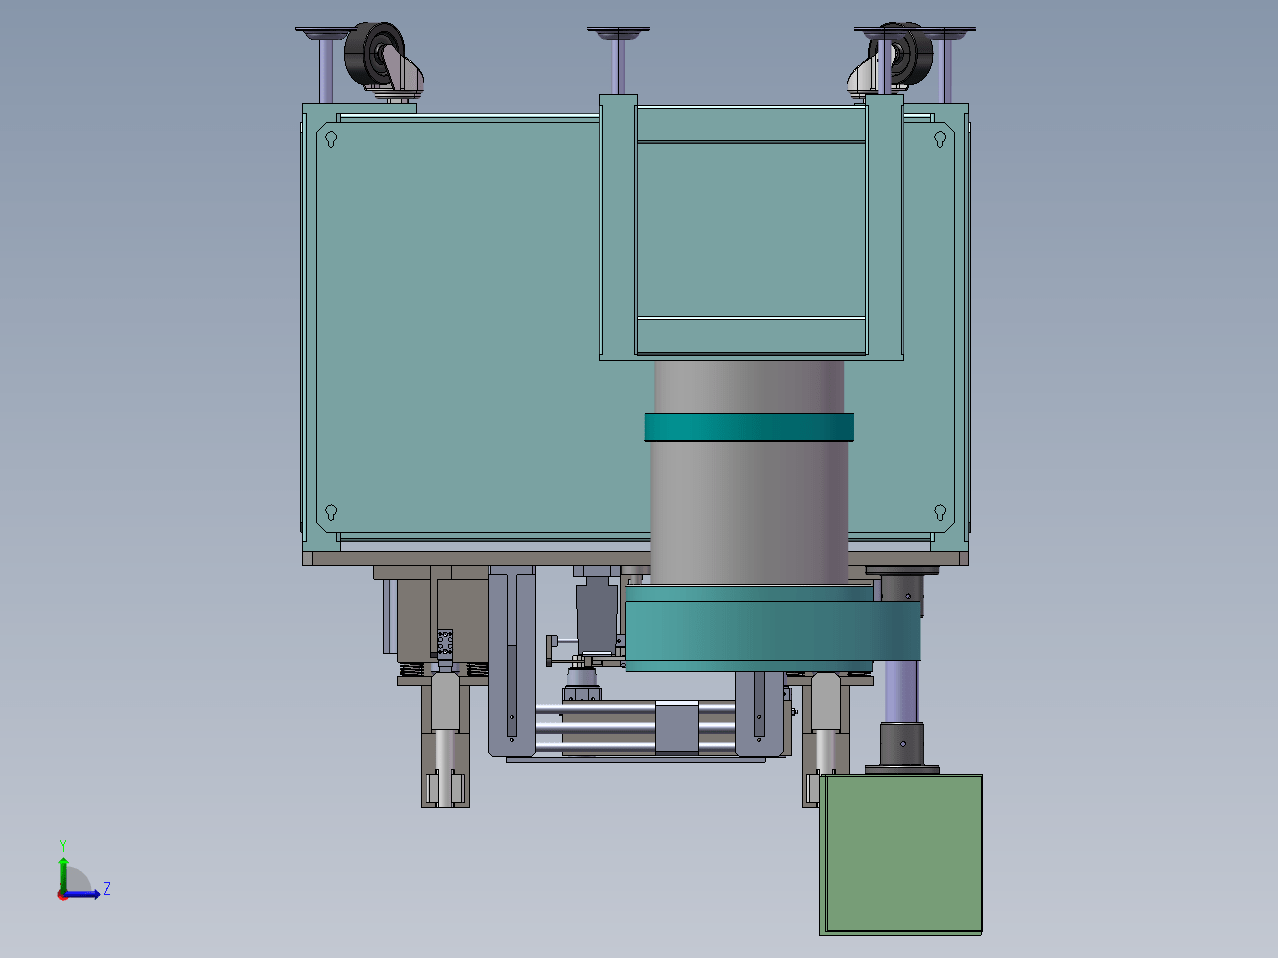Screen dimensions: 1278x958
Task: Select the rectangular bracket frame above the cylinder
Action: (752, 228)
